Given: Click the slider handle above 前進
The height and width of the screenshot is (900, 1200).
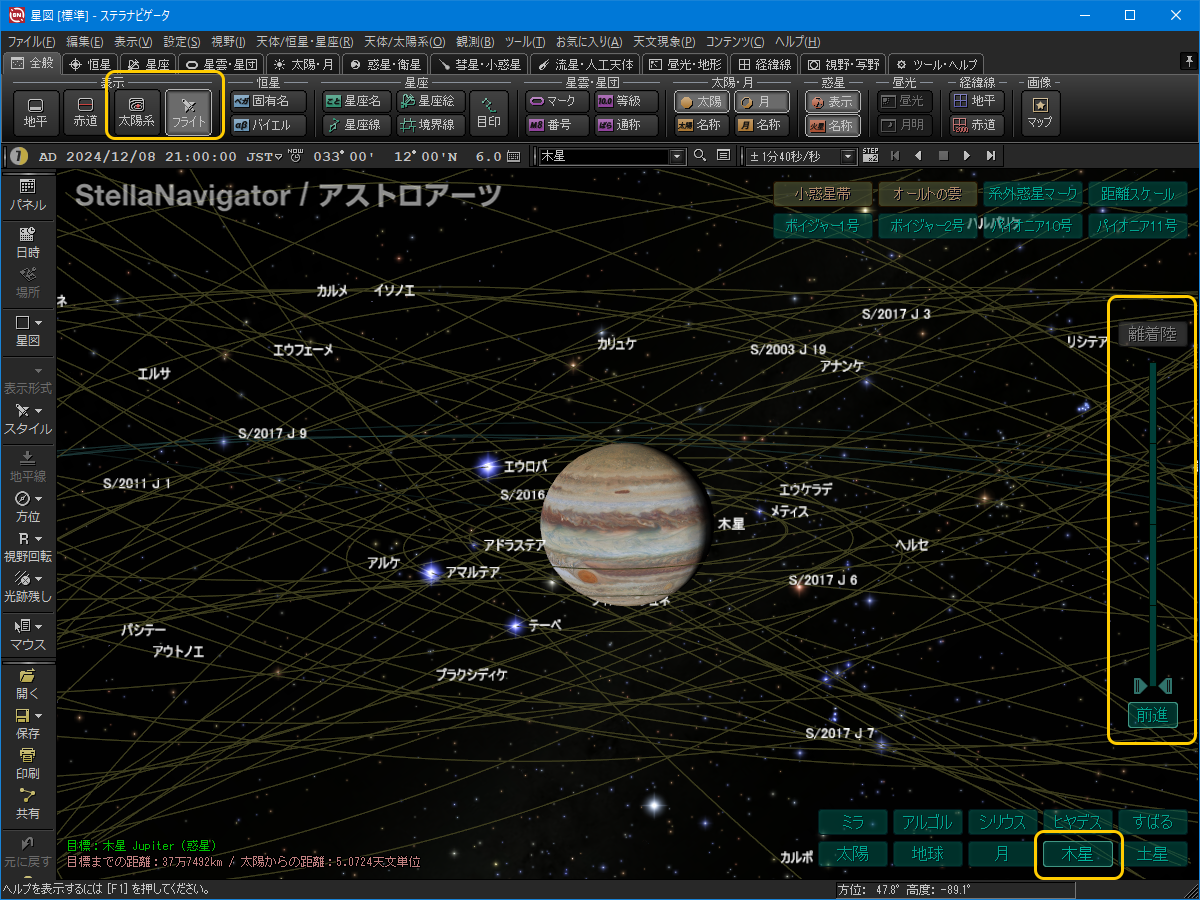Looking at the screenshot, I should click(x=1153, y=685).
